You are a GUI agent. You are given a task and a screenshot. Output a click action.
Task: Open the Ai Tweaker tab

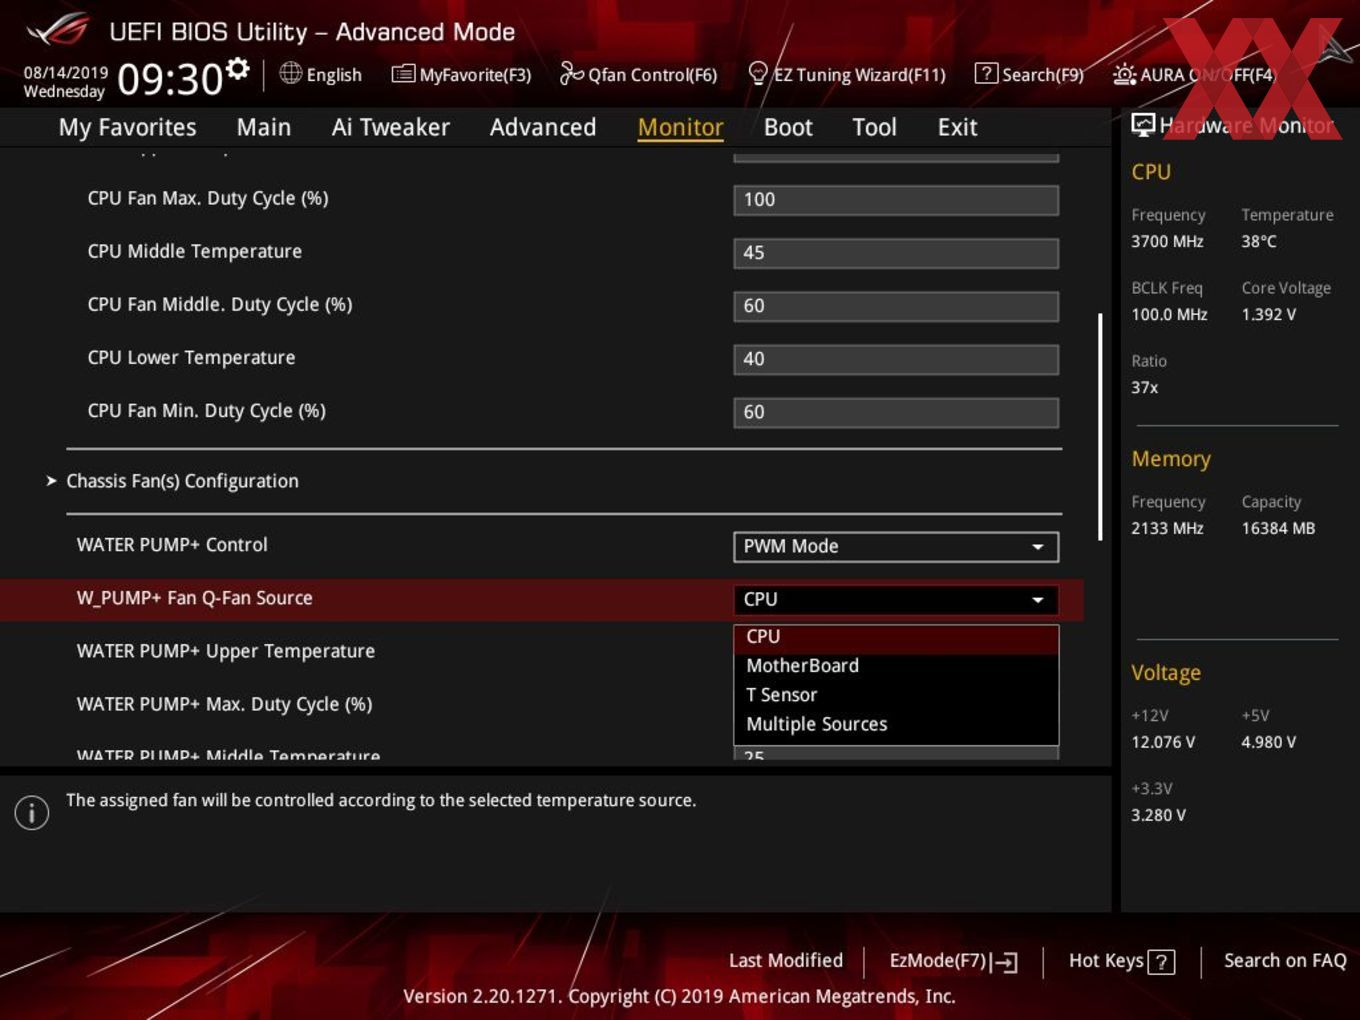click(x=390, y=127)
